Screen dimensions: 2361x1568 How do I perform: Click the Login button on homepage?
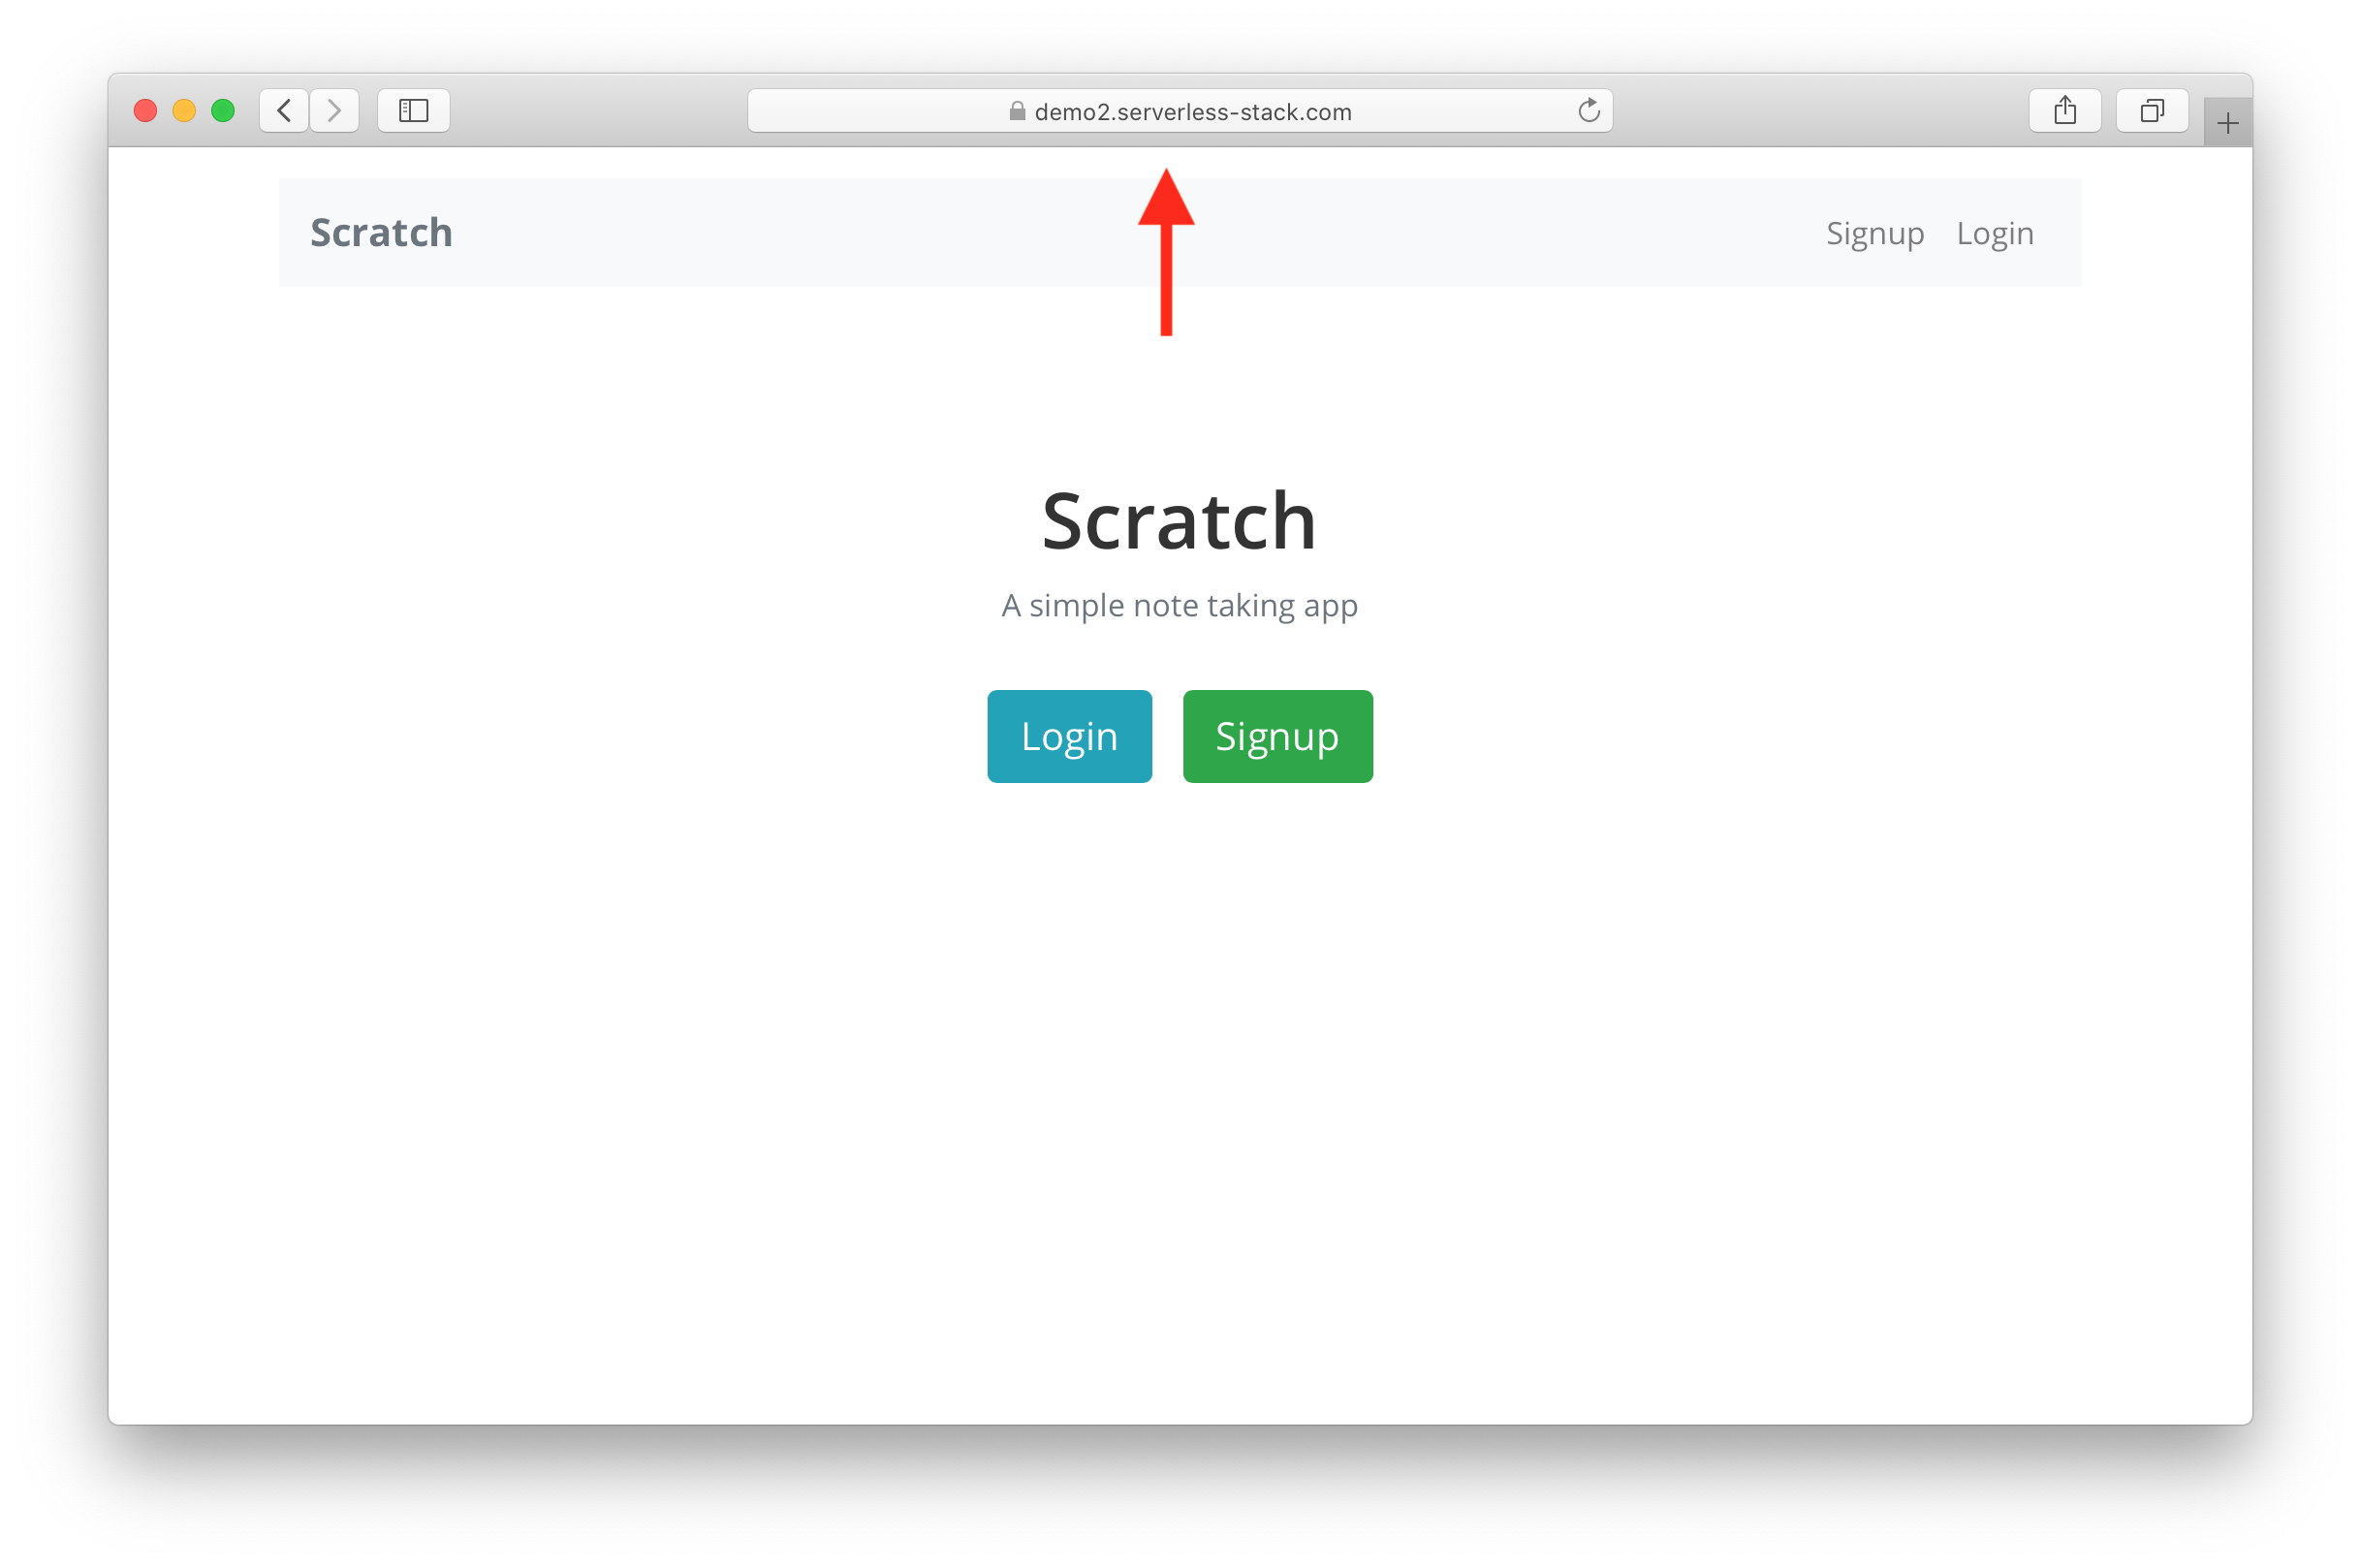click(x=1071, y=735)
